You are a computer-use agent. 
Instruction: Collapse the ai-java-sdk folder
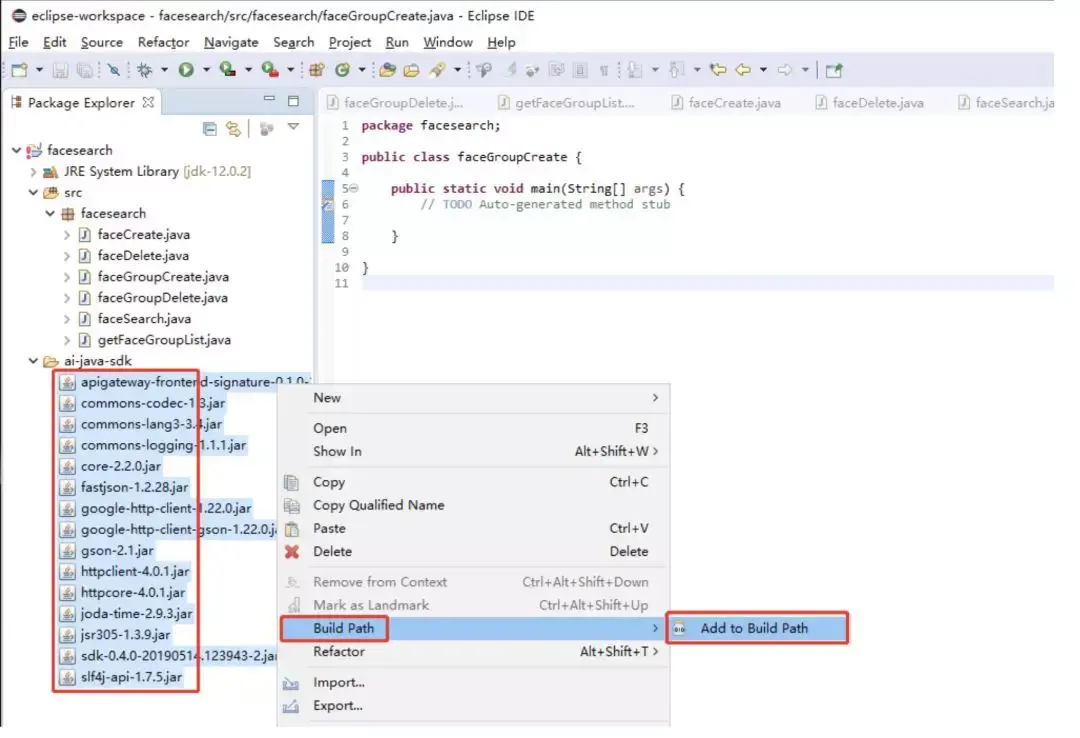coord(33,360)
